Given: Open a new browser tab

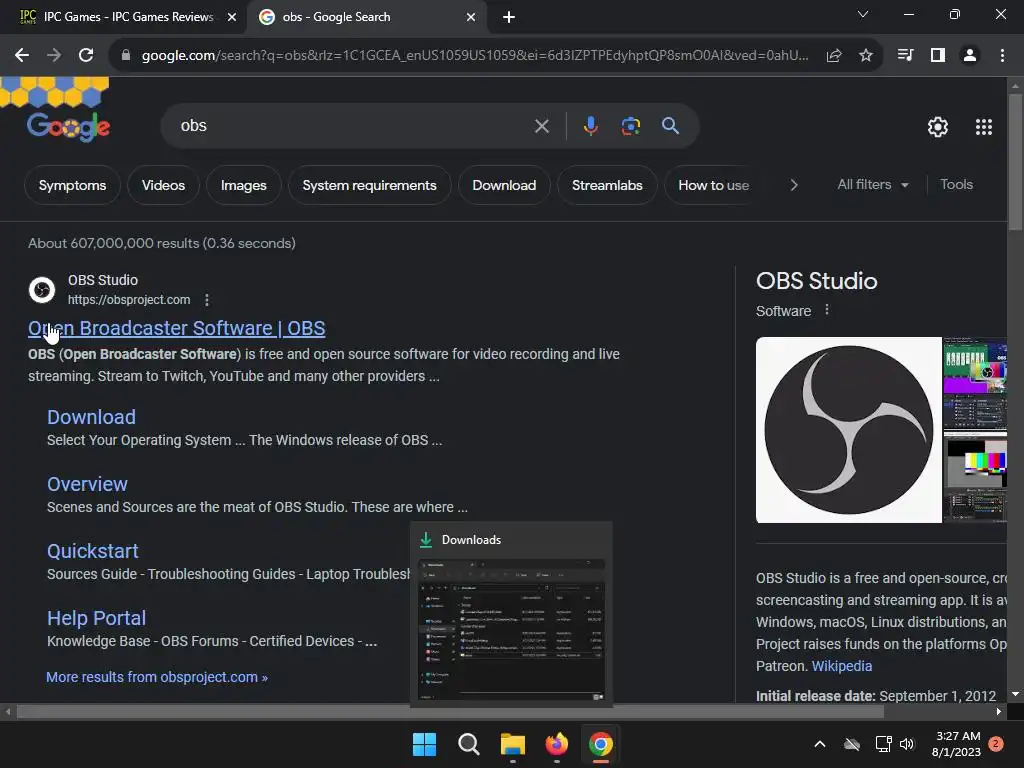Looking at the screenshot, I should coord(509,18).
